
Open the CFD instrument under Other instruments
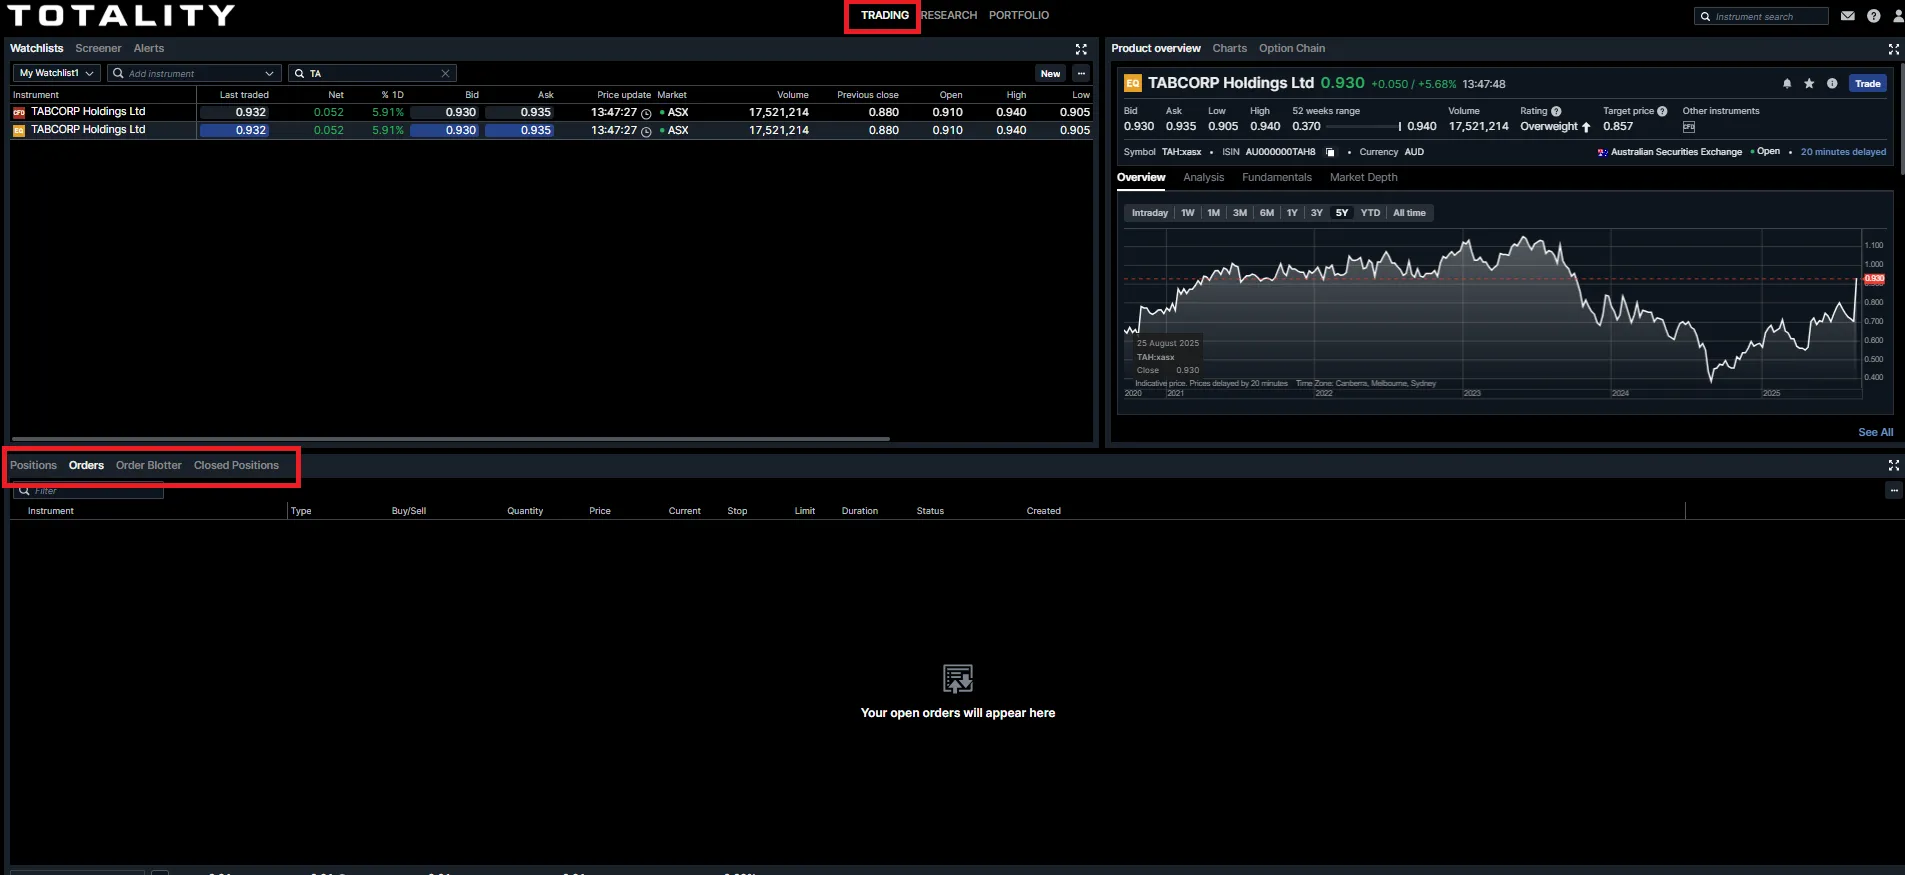point(1689,127)
